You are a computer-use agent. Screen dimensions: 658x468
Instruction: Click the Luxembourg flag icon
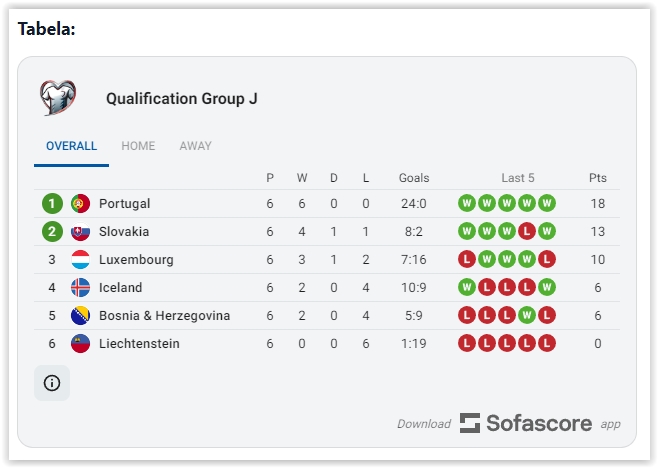pyautogui.click(x=81, y=260)
